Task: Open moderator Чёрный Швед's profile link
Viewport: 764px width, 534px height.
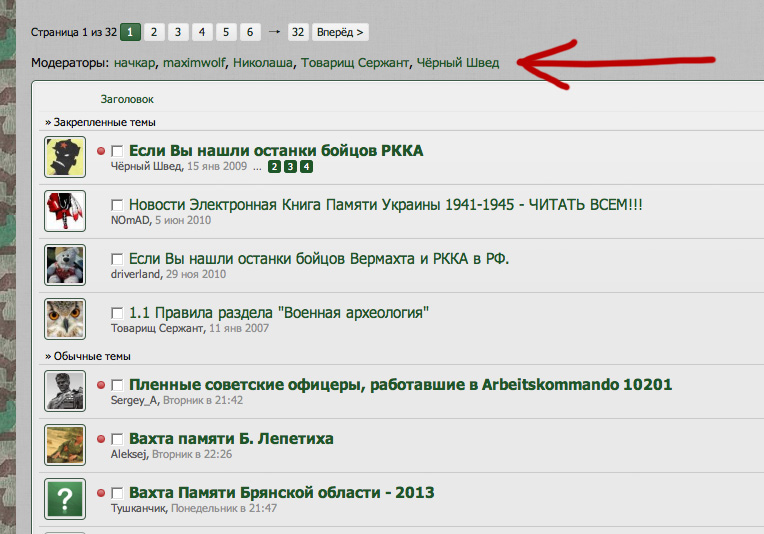Action: click(458, 63)
